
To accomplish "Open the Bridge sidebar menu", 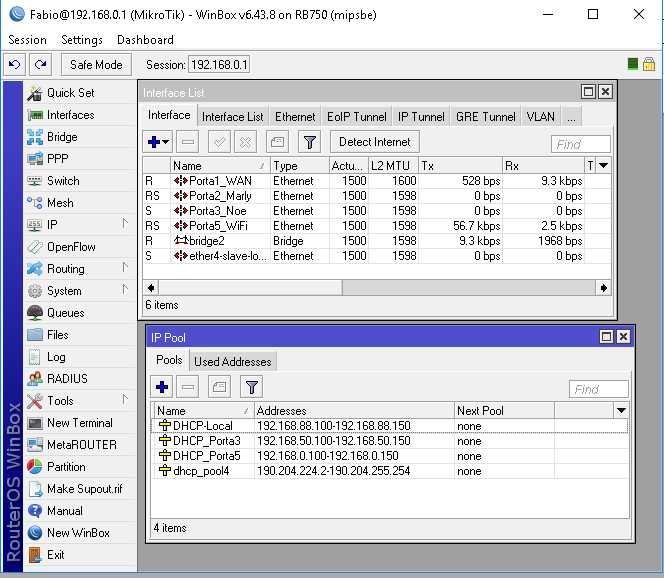I will [x=80, y=137].
